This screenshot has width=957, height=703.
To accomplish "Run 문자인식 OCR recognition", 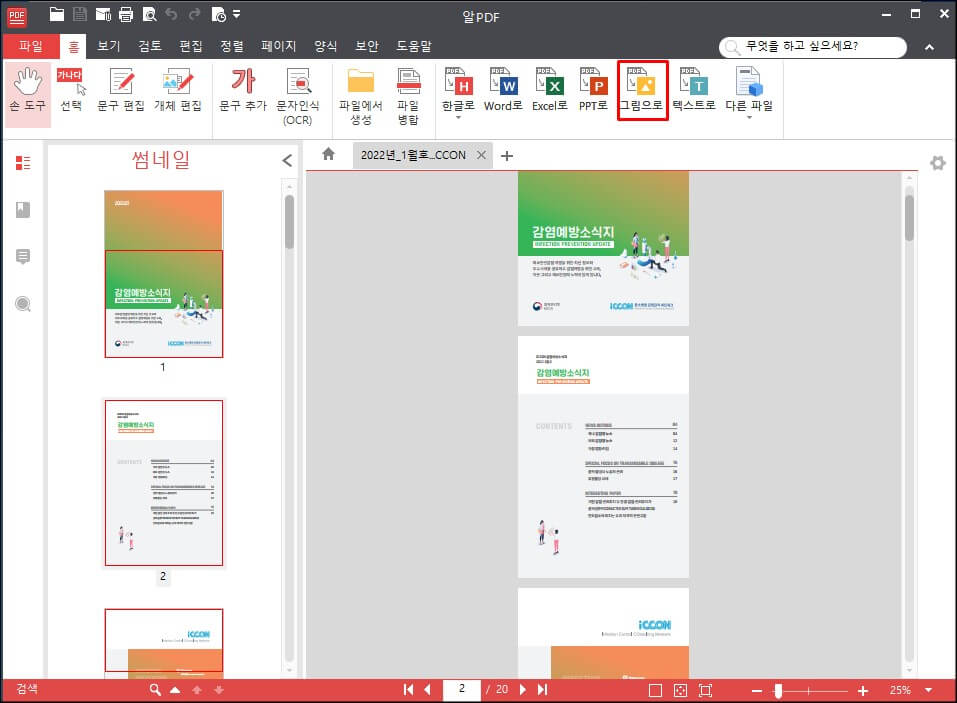I will tap(297, 90).
